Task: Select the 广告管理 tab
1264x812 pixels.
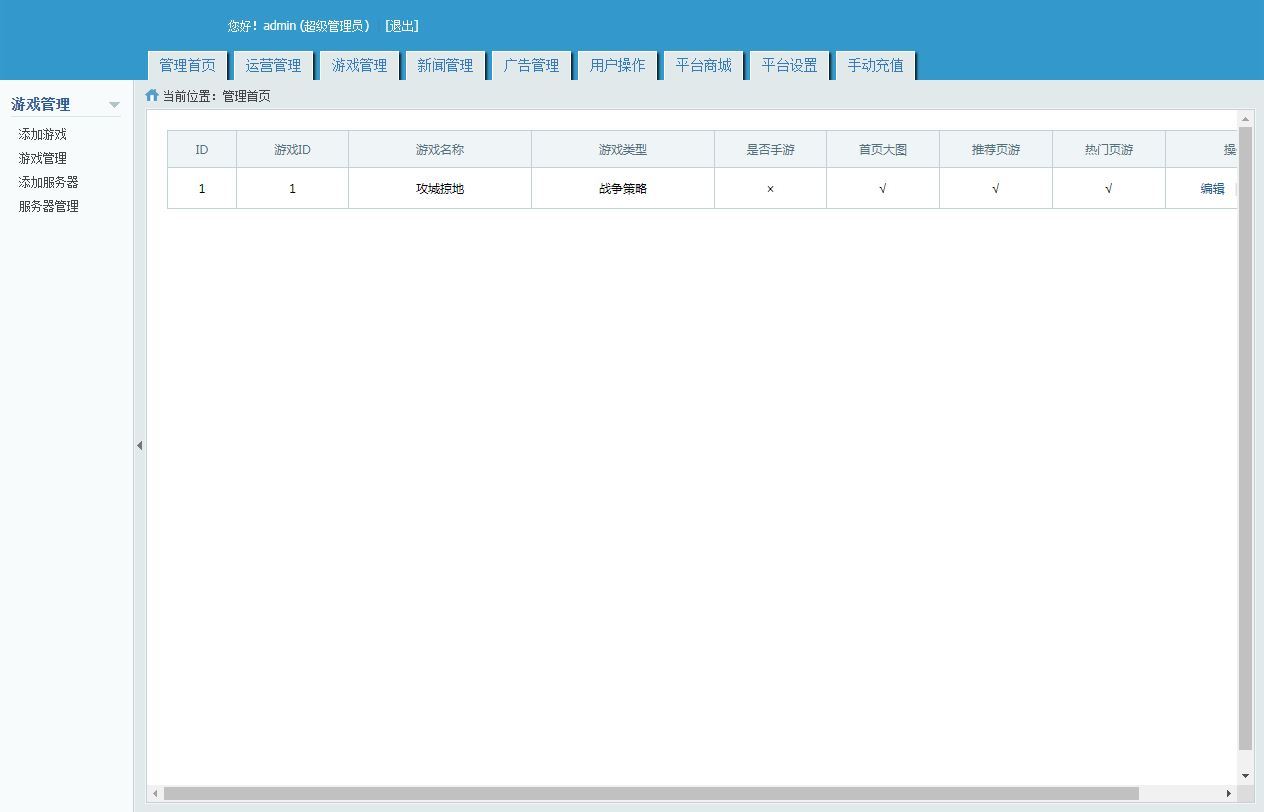Action: point(531,66)
